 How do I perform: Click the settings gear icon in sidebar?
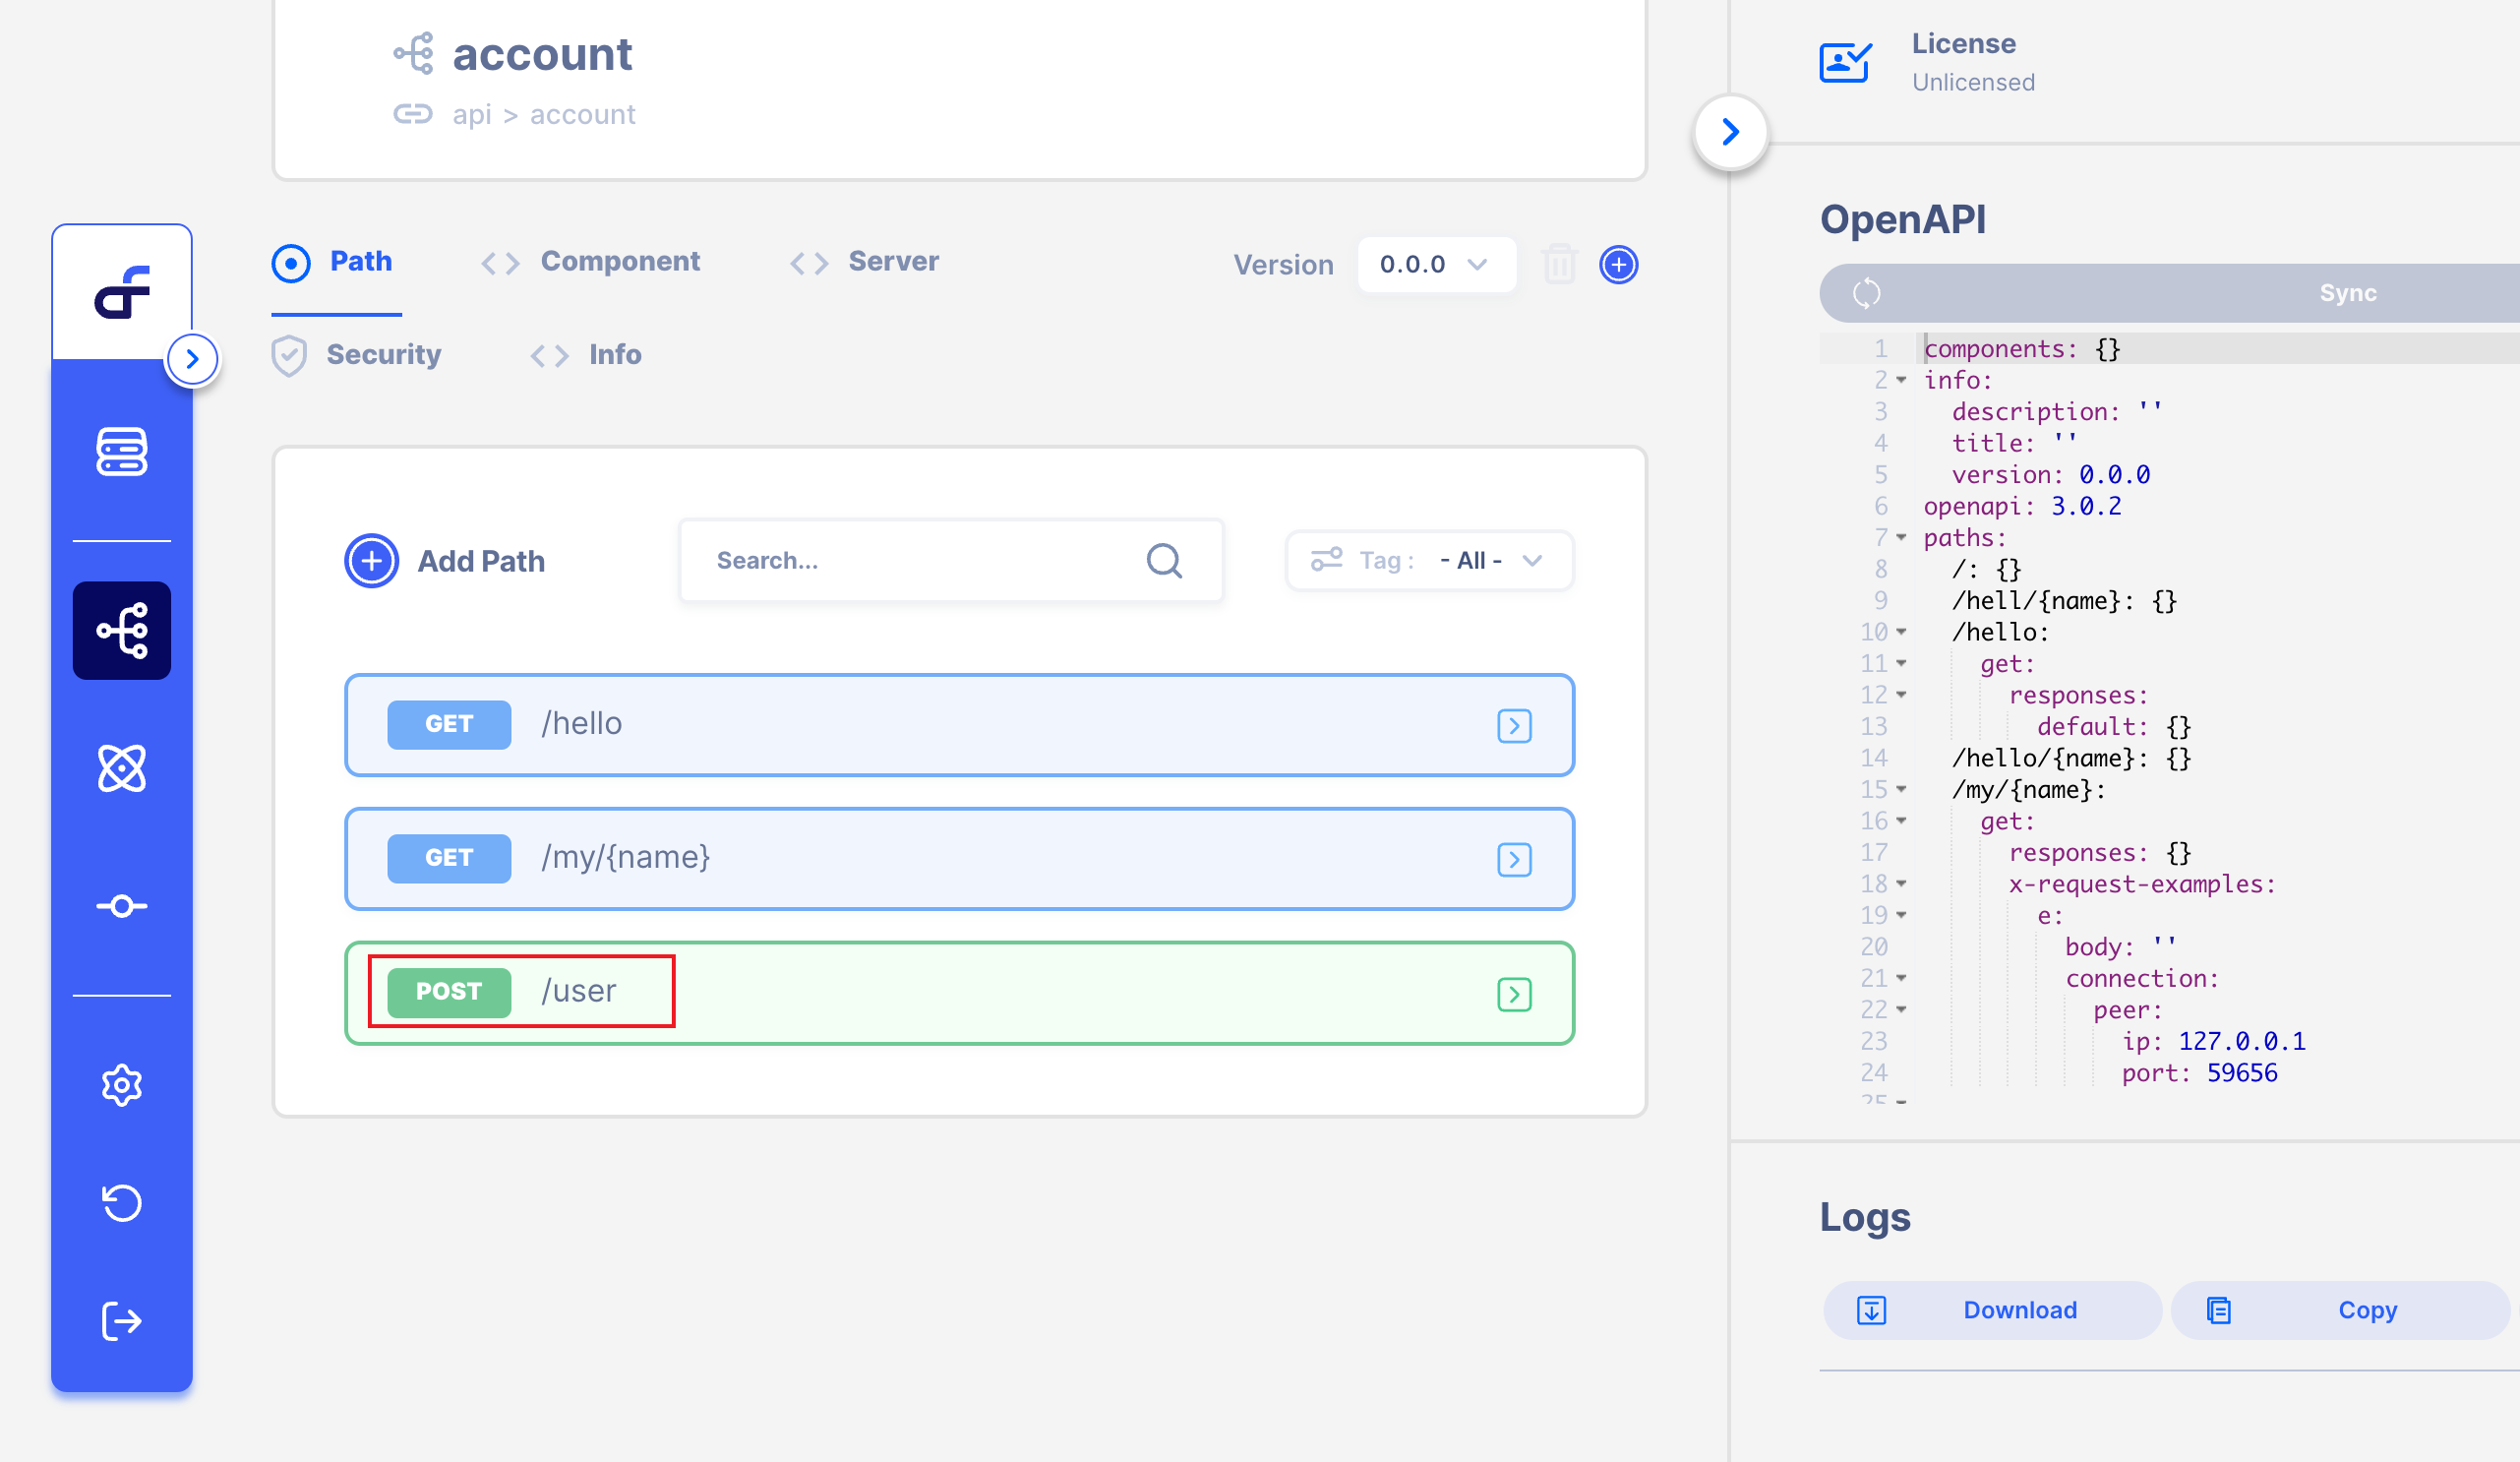point(124,1084)
